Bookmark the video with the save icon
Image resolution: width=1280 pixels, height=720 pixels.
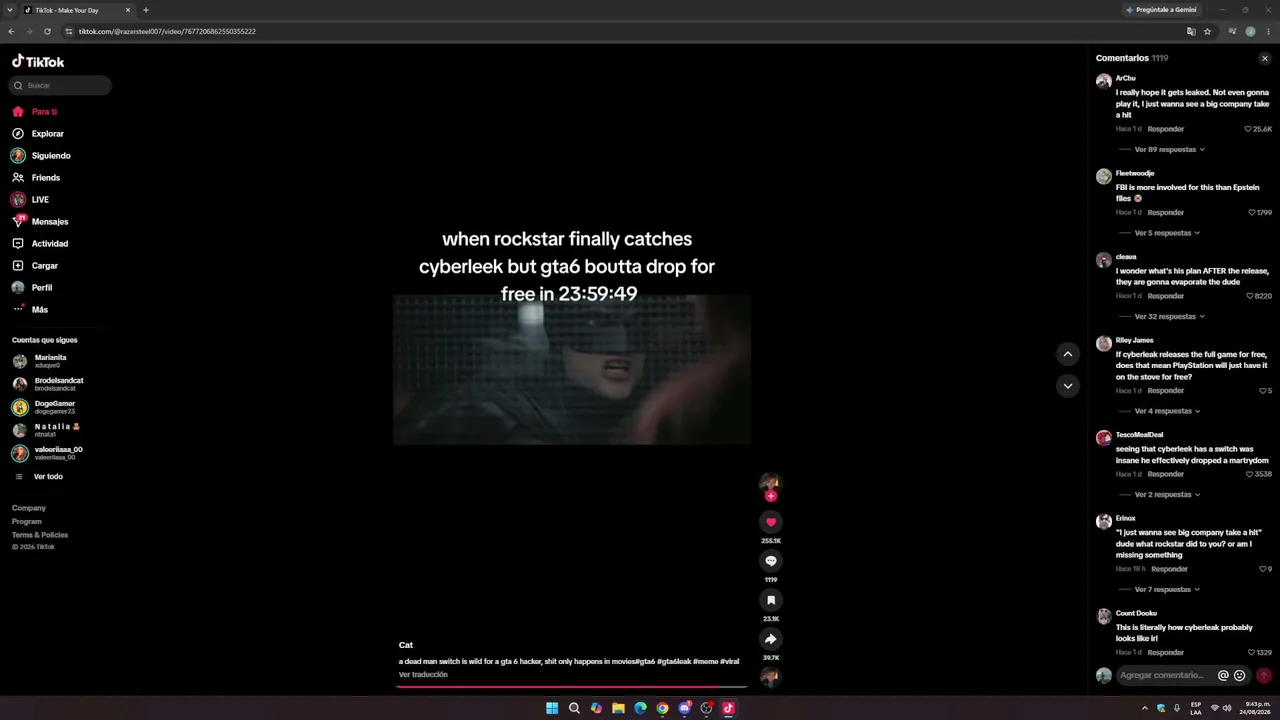coord(771,600)
